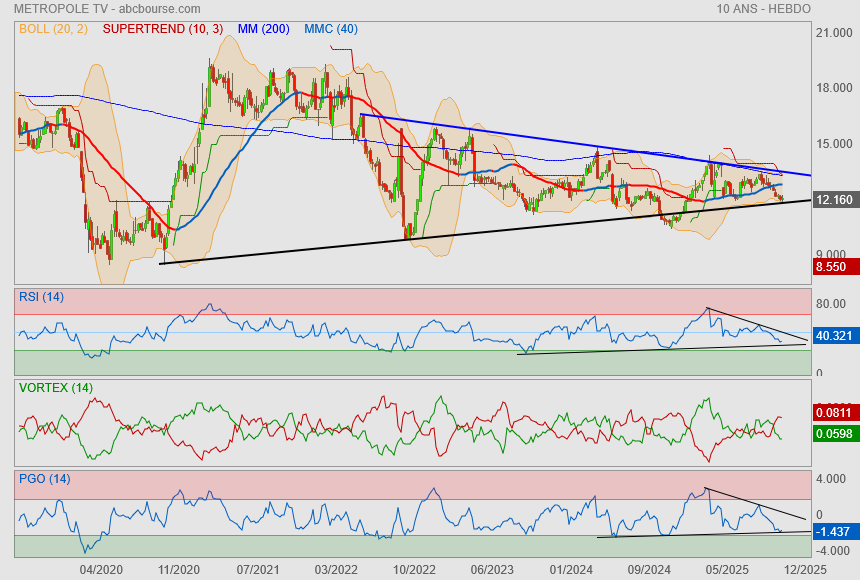
Task: Click the PGO (14) panel title
Action: click(x=44, y=478)
